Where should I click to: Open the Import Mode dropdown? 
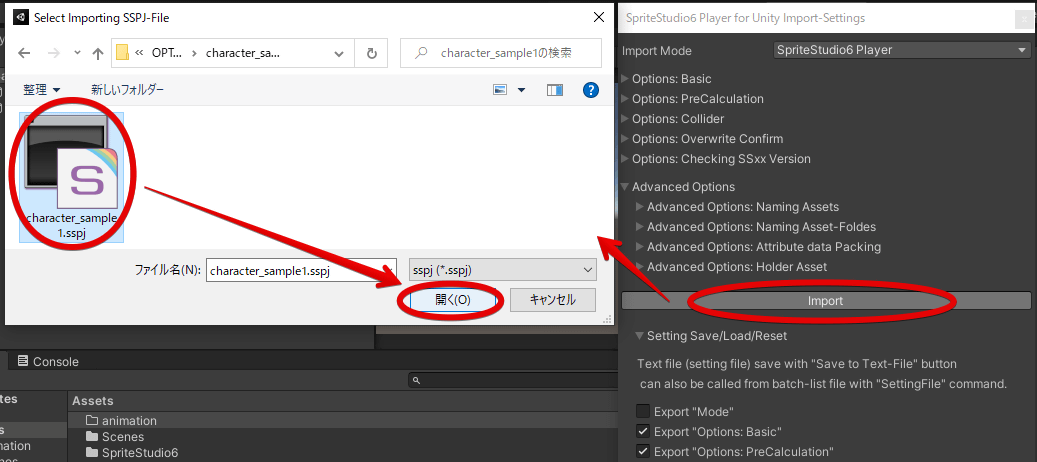[901, 50]
